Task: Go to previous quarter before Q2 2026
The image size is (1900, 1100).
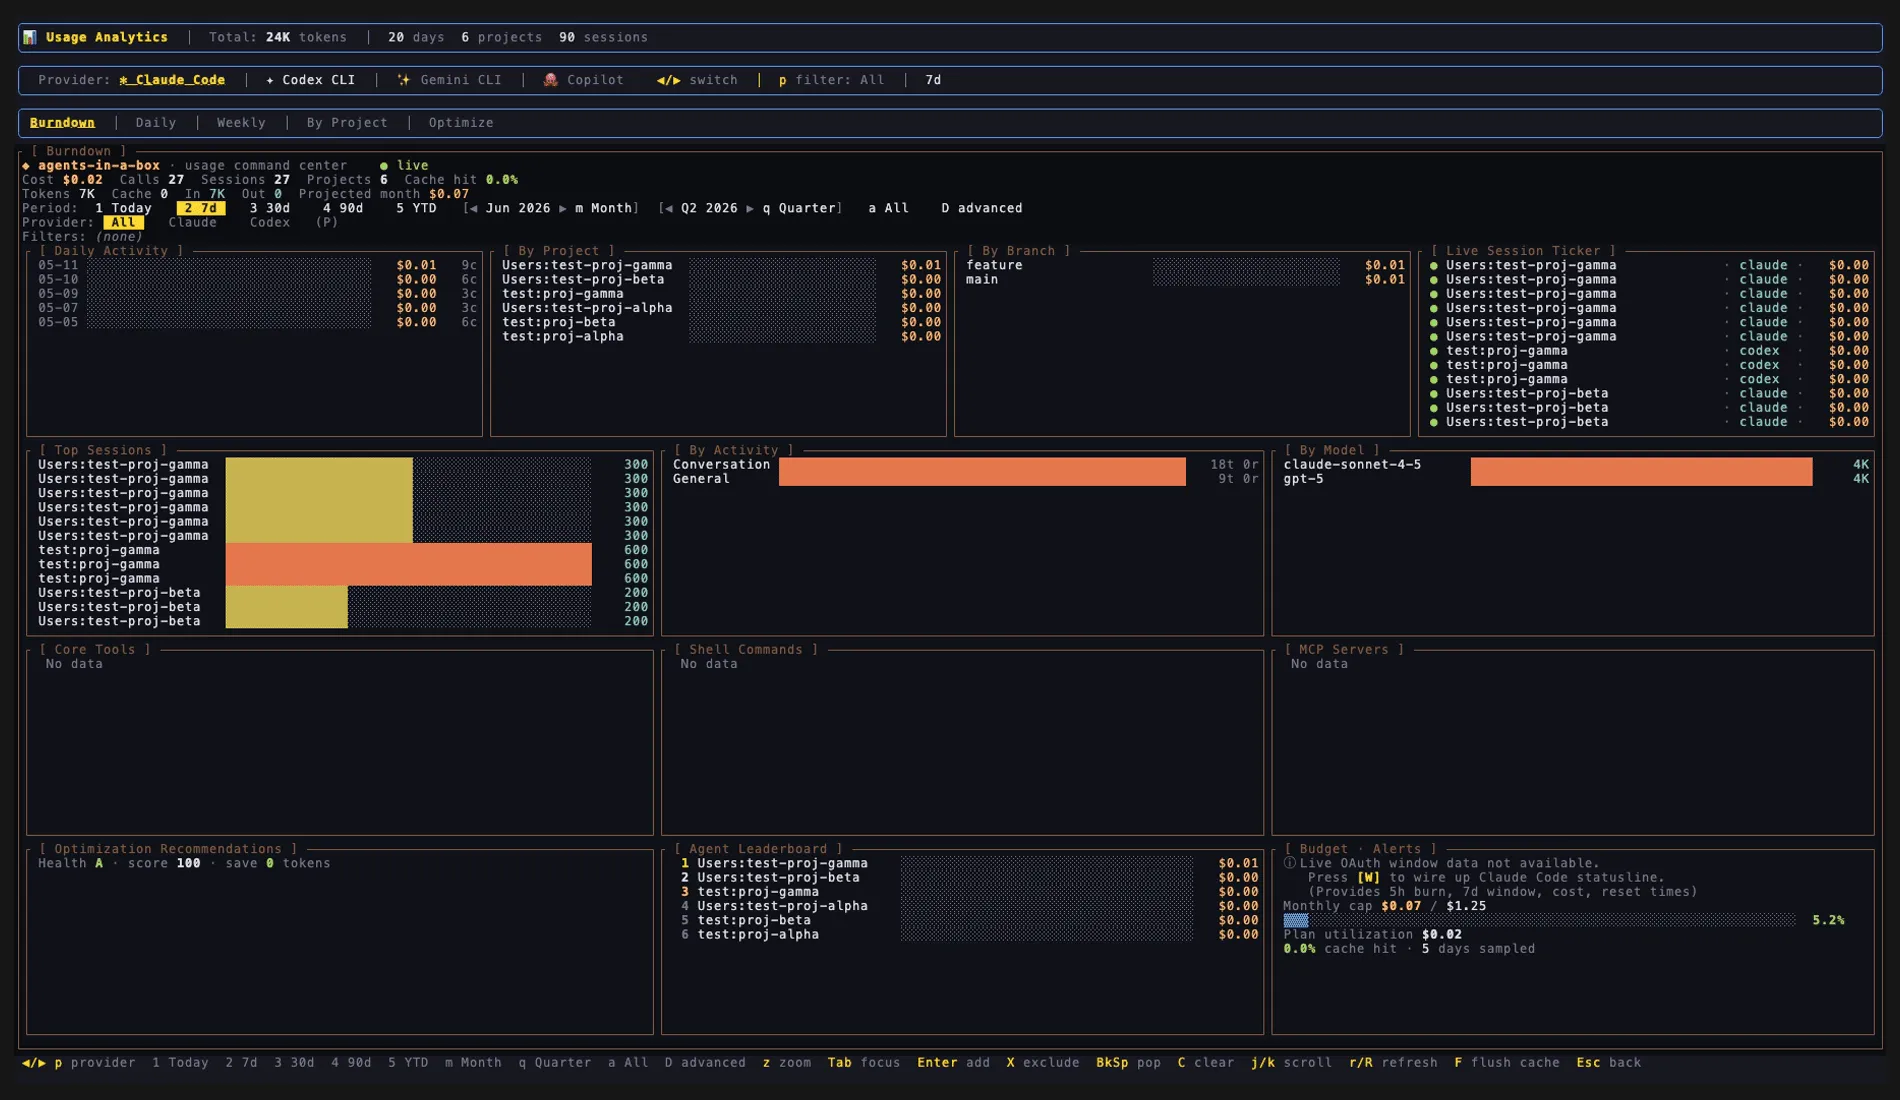Action: (669, 209)
